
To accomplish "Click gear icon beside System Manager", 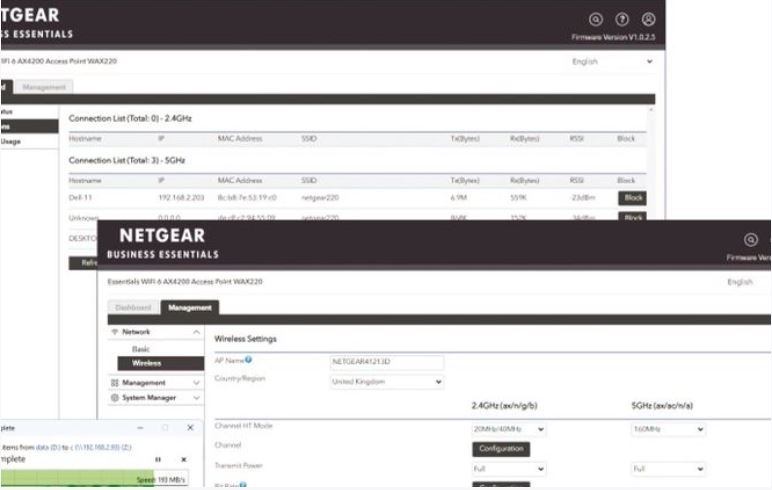I will (115, 397).
